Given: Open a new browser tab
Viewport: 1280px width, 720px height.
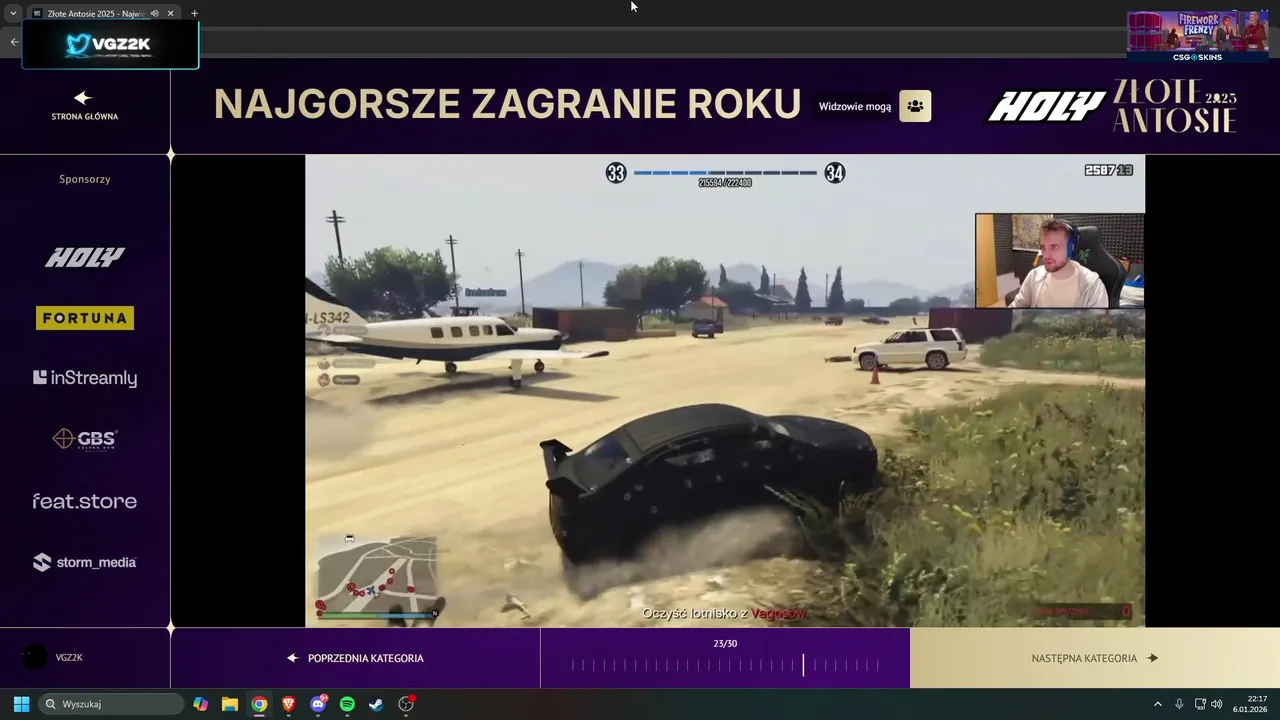Looking at the screenshot, I should [x=194, y=13].
